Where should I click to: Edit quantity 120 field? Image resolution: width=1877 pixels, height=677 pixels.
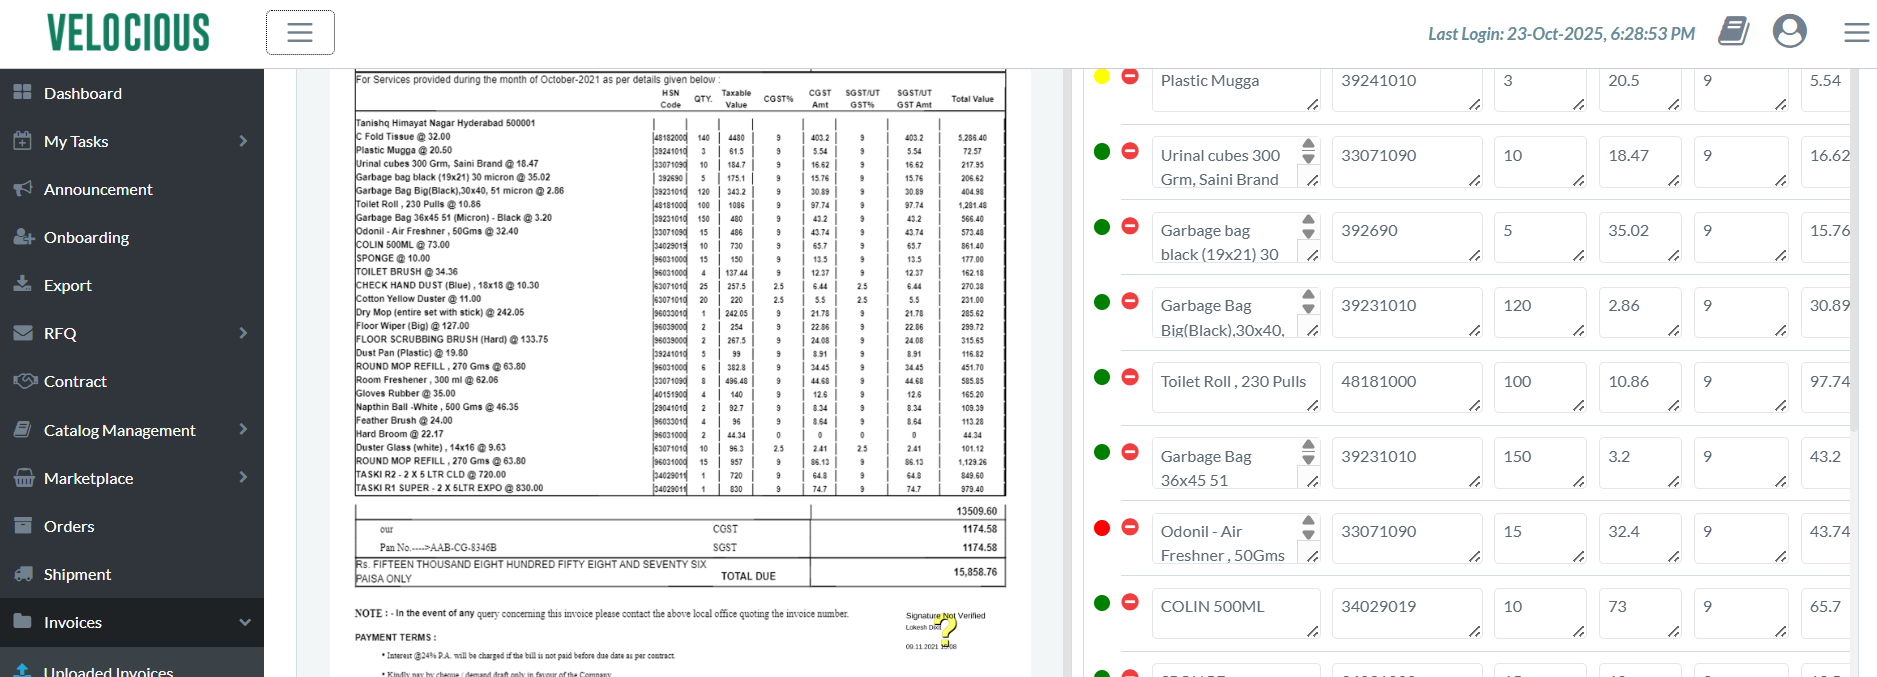pyautogui.click(x=1540, y=312)
